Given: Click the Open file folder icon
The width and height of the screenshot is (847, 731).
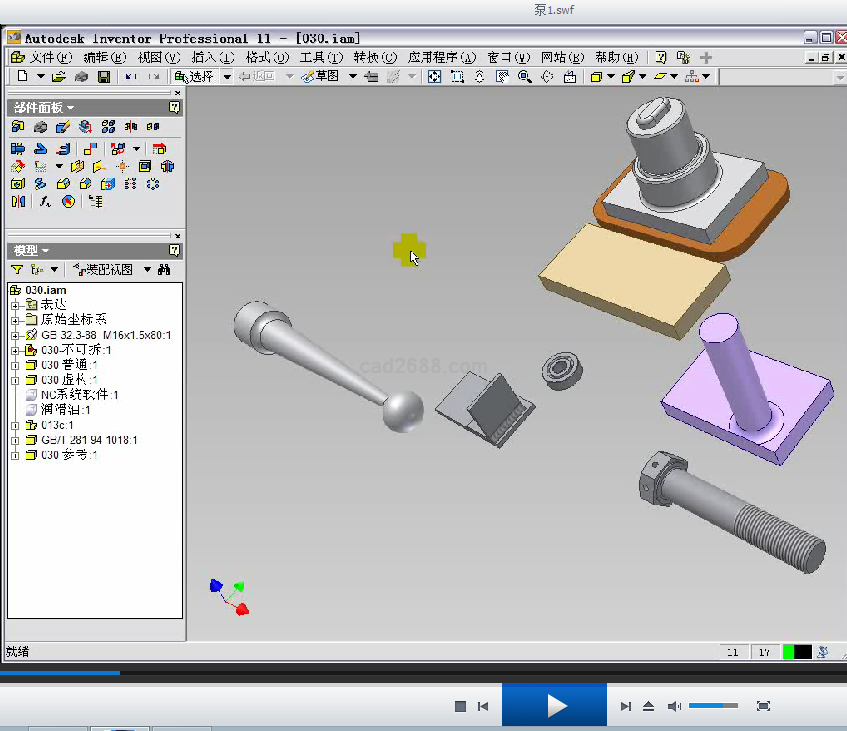Looking at the screenshot, I should pyautogui.click(x=59, y=76).
